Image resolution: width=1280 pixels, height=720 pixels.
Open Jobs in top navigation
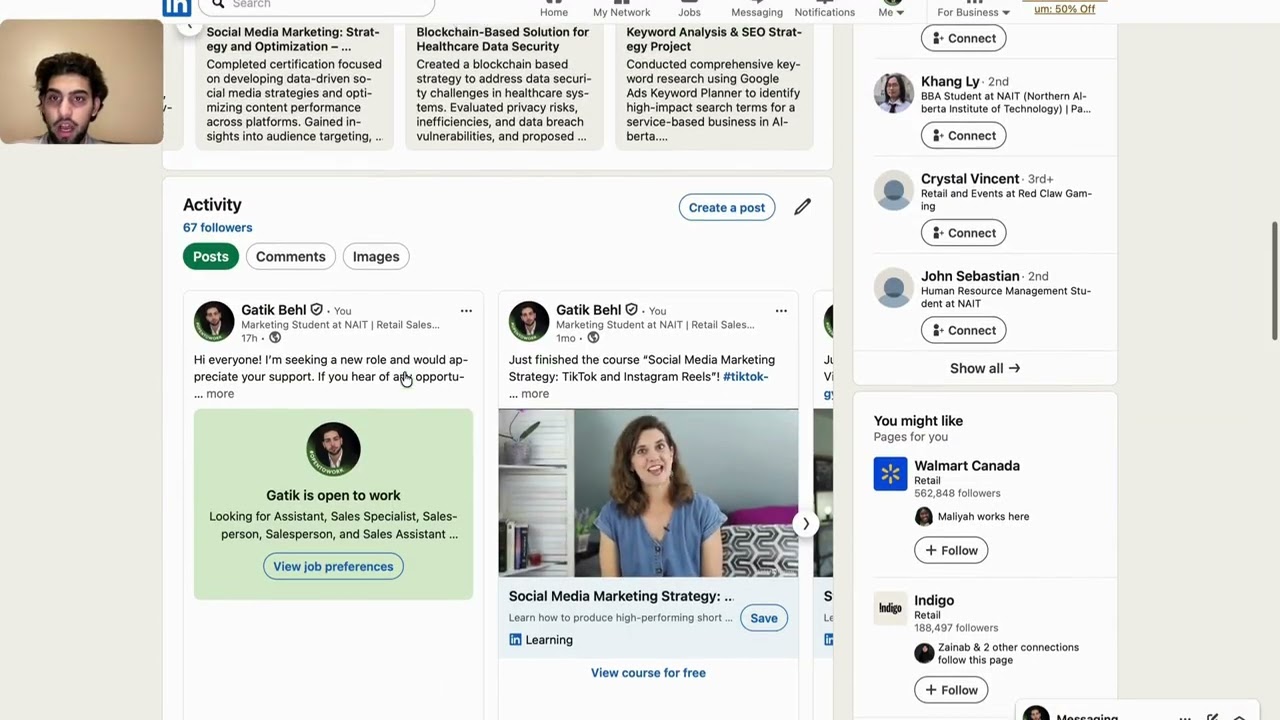point(689,10)
